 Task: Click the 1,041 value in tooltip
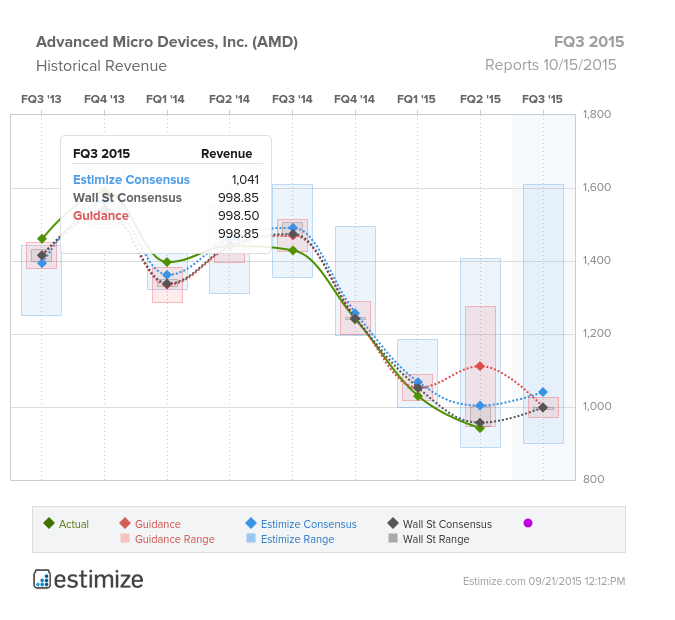[245, 180]
